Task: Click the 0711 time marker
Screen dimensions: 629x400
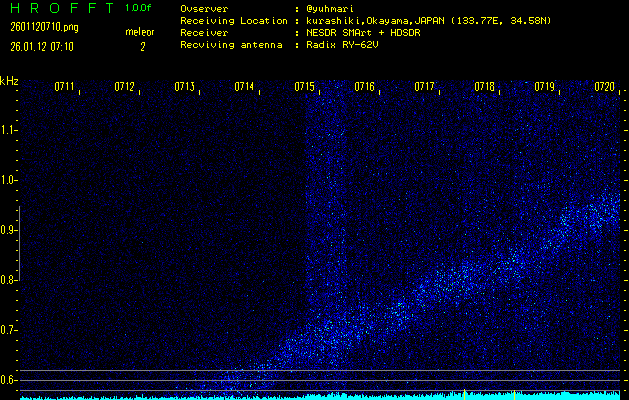Action: 64,87
